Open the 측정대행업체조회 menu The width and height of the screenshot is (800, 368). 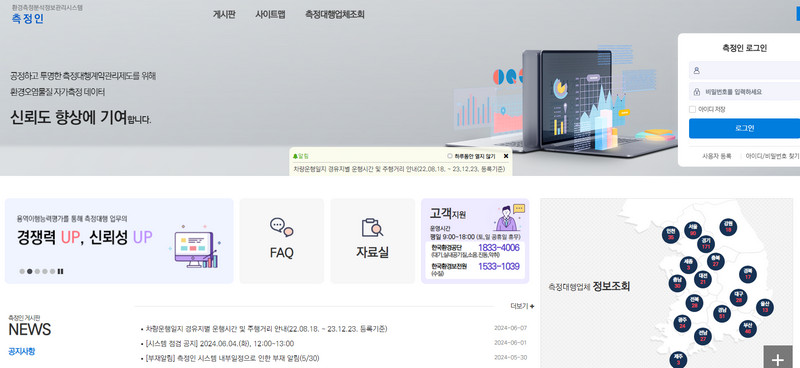[335, 15]
